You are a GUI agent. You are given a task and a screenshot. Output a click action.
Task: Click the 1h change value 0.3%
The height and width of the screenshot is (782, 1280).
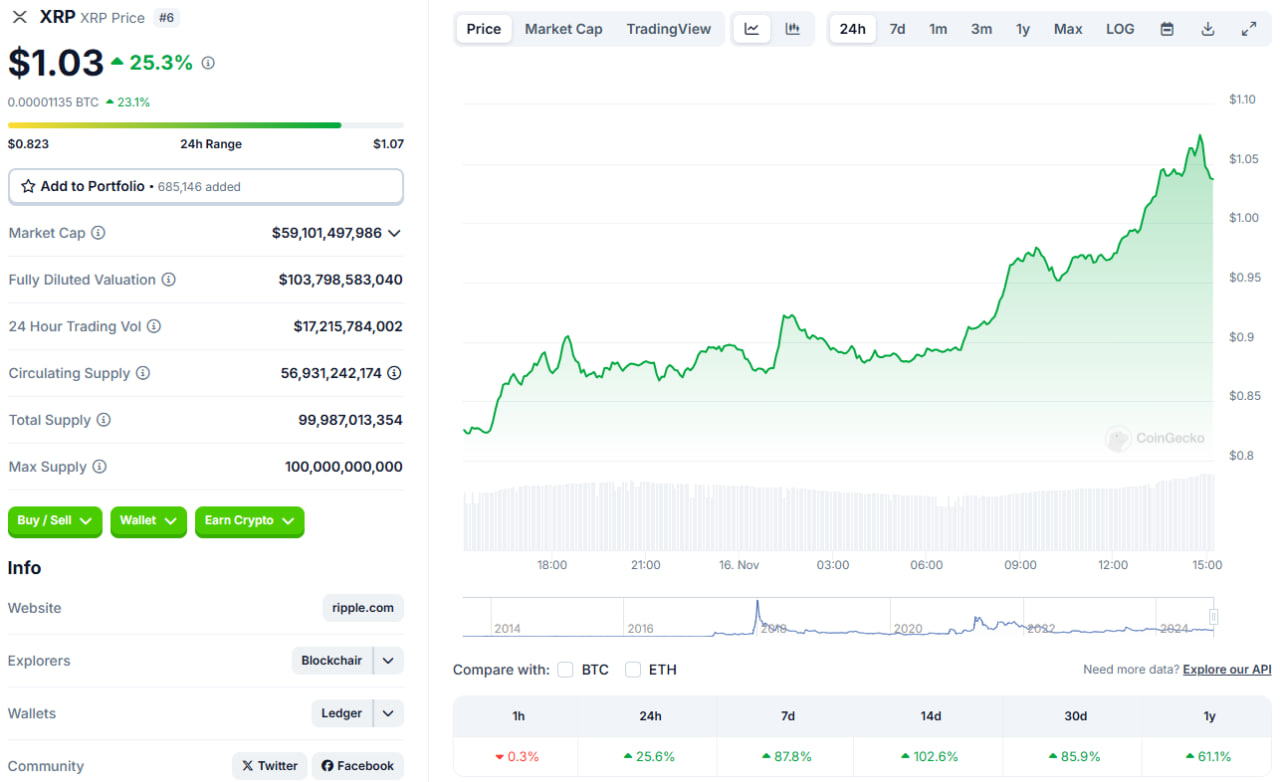point(517,757)
